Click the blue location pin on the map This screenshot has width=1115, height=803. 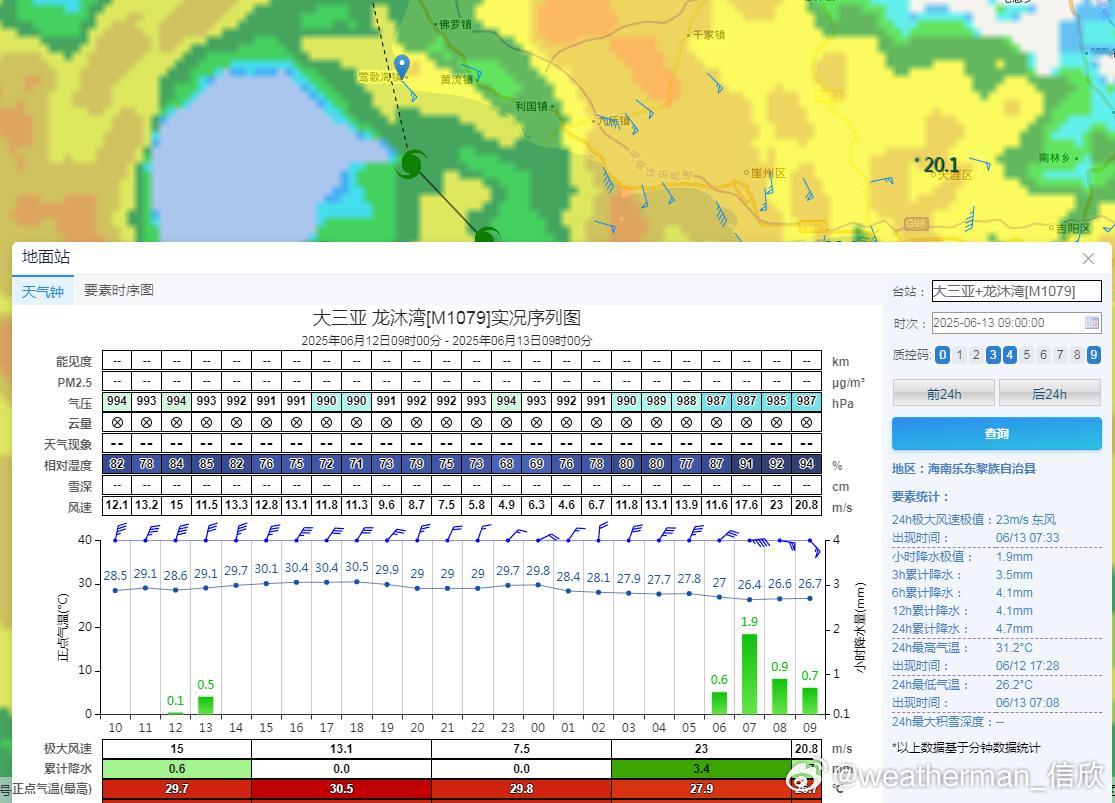click(x=402, y=66)
